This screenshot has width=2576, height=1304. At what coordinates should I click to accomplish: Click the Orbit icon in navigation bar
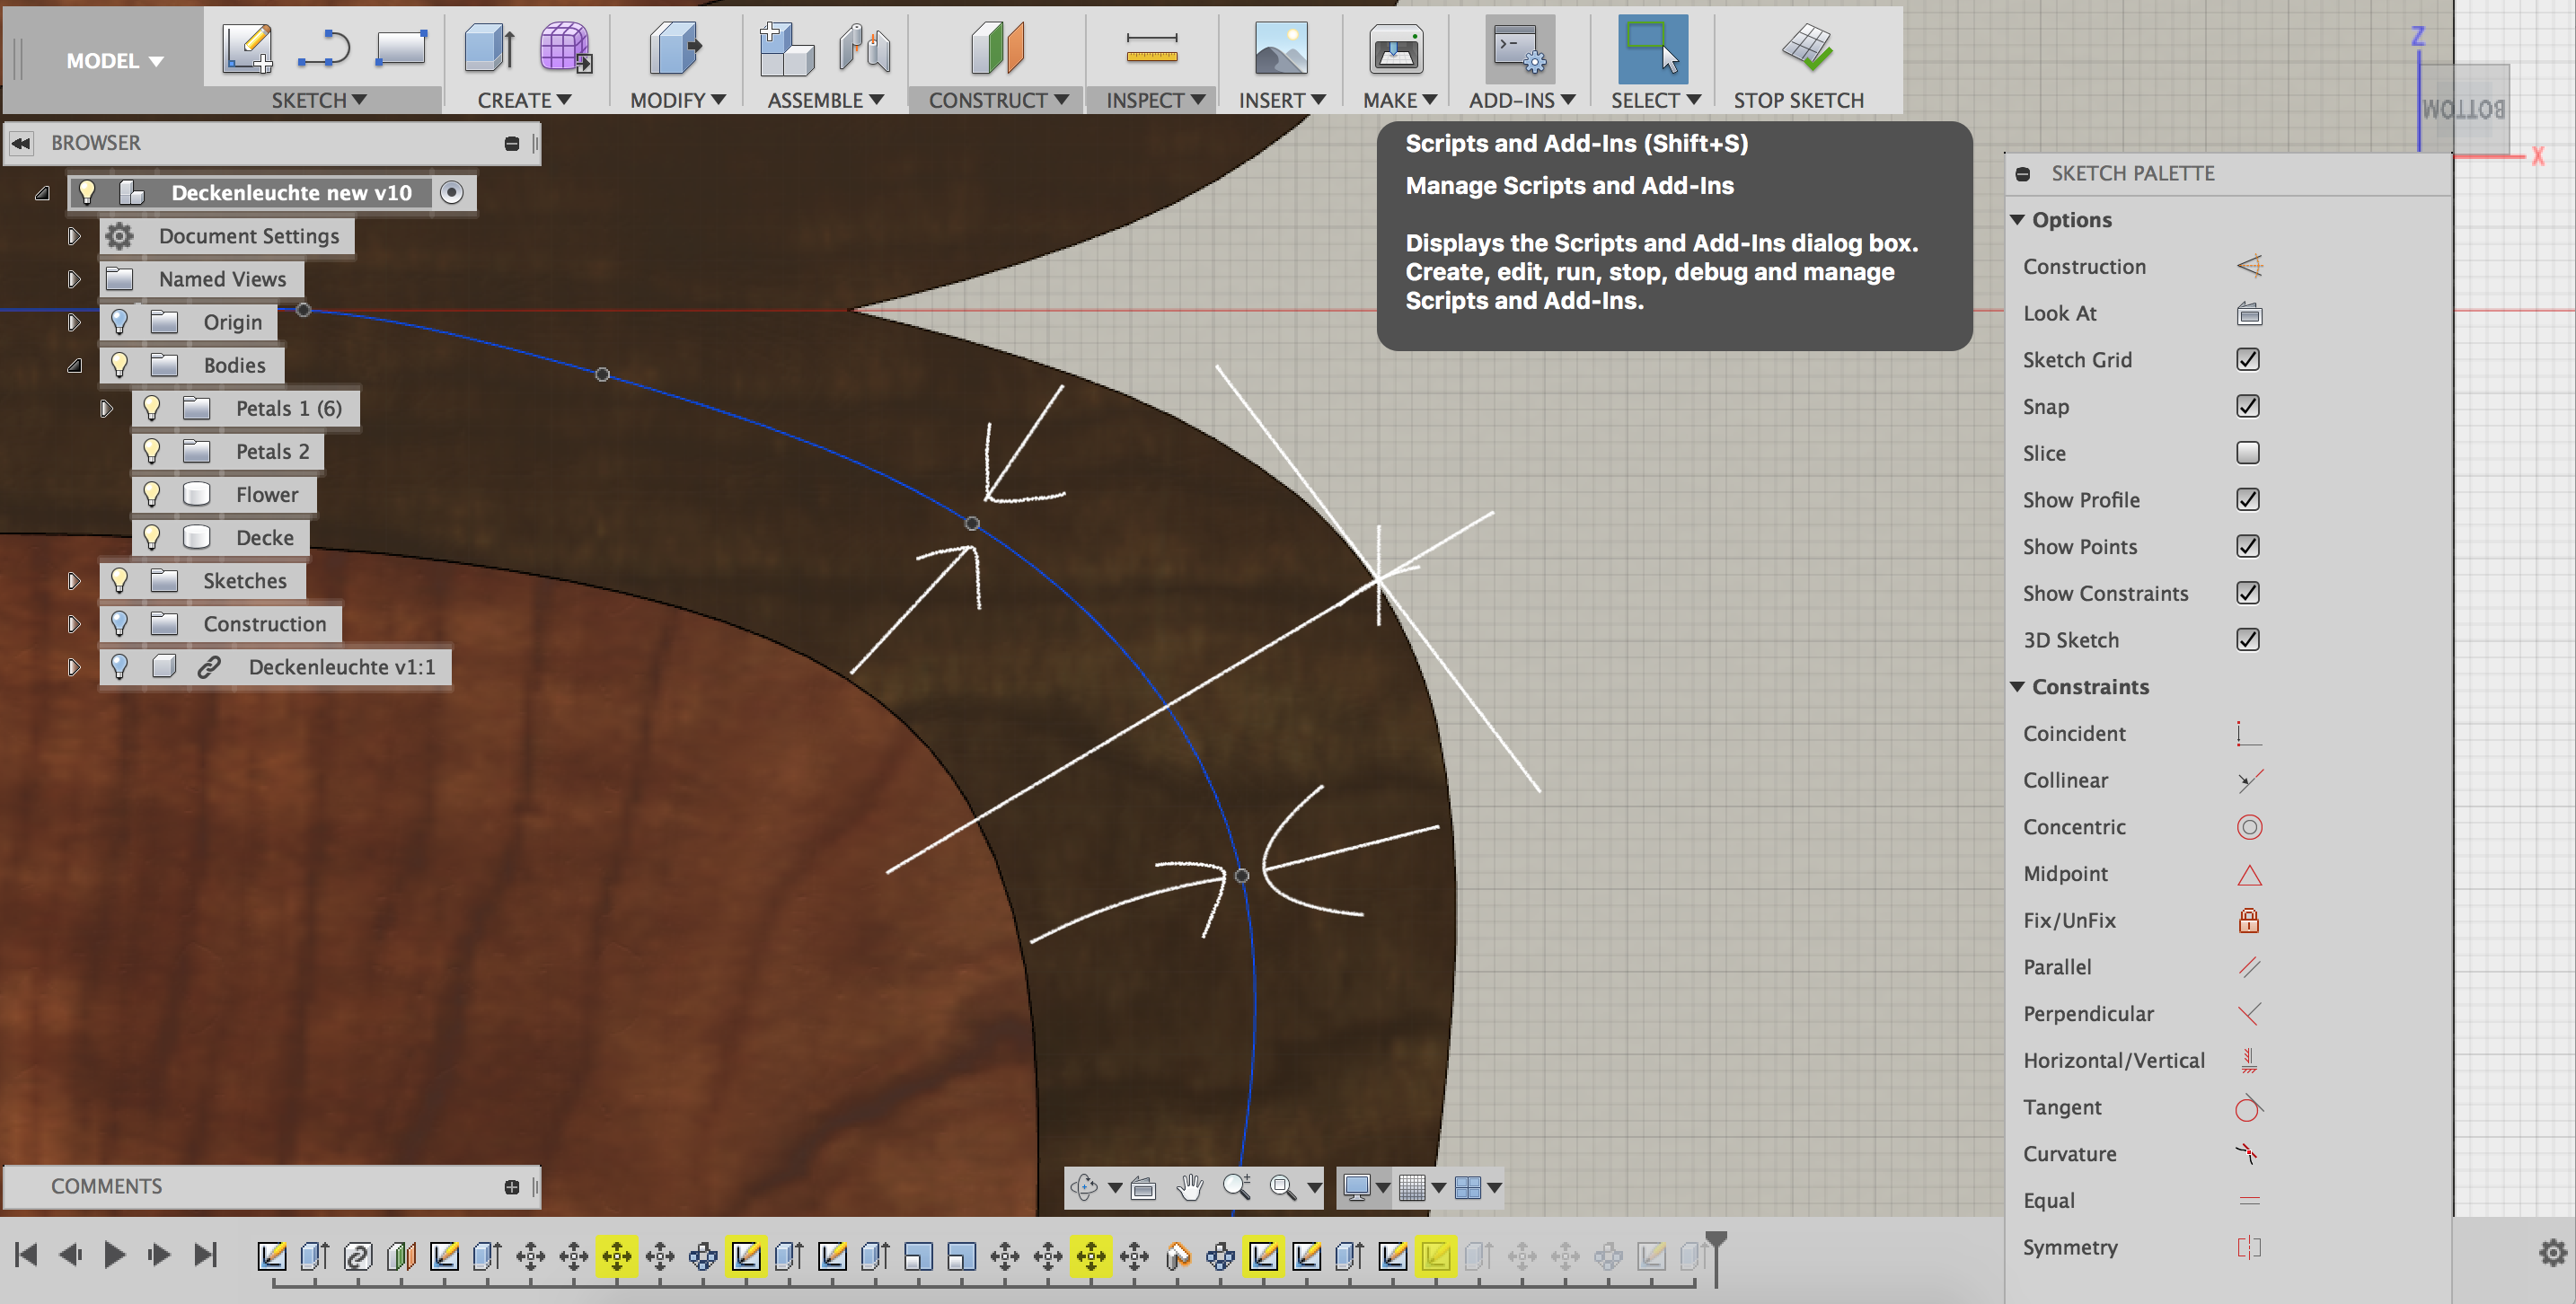click(1085, 1188)
